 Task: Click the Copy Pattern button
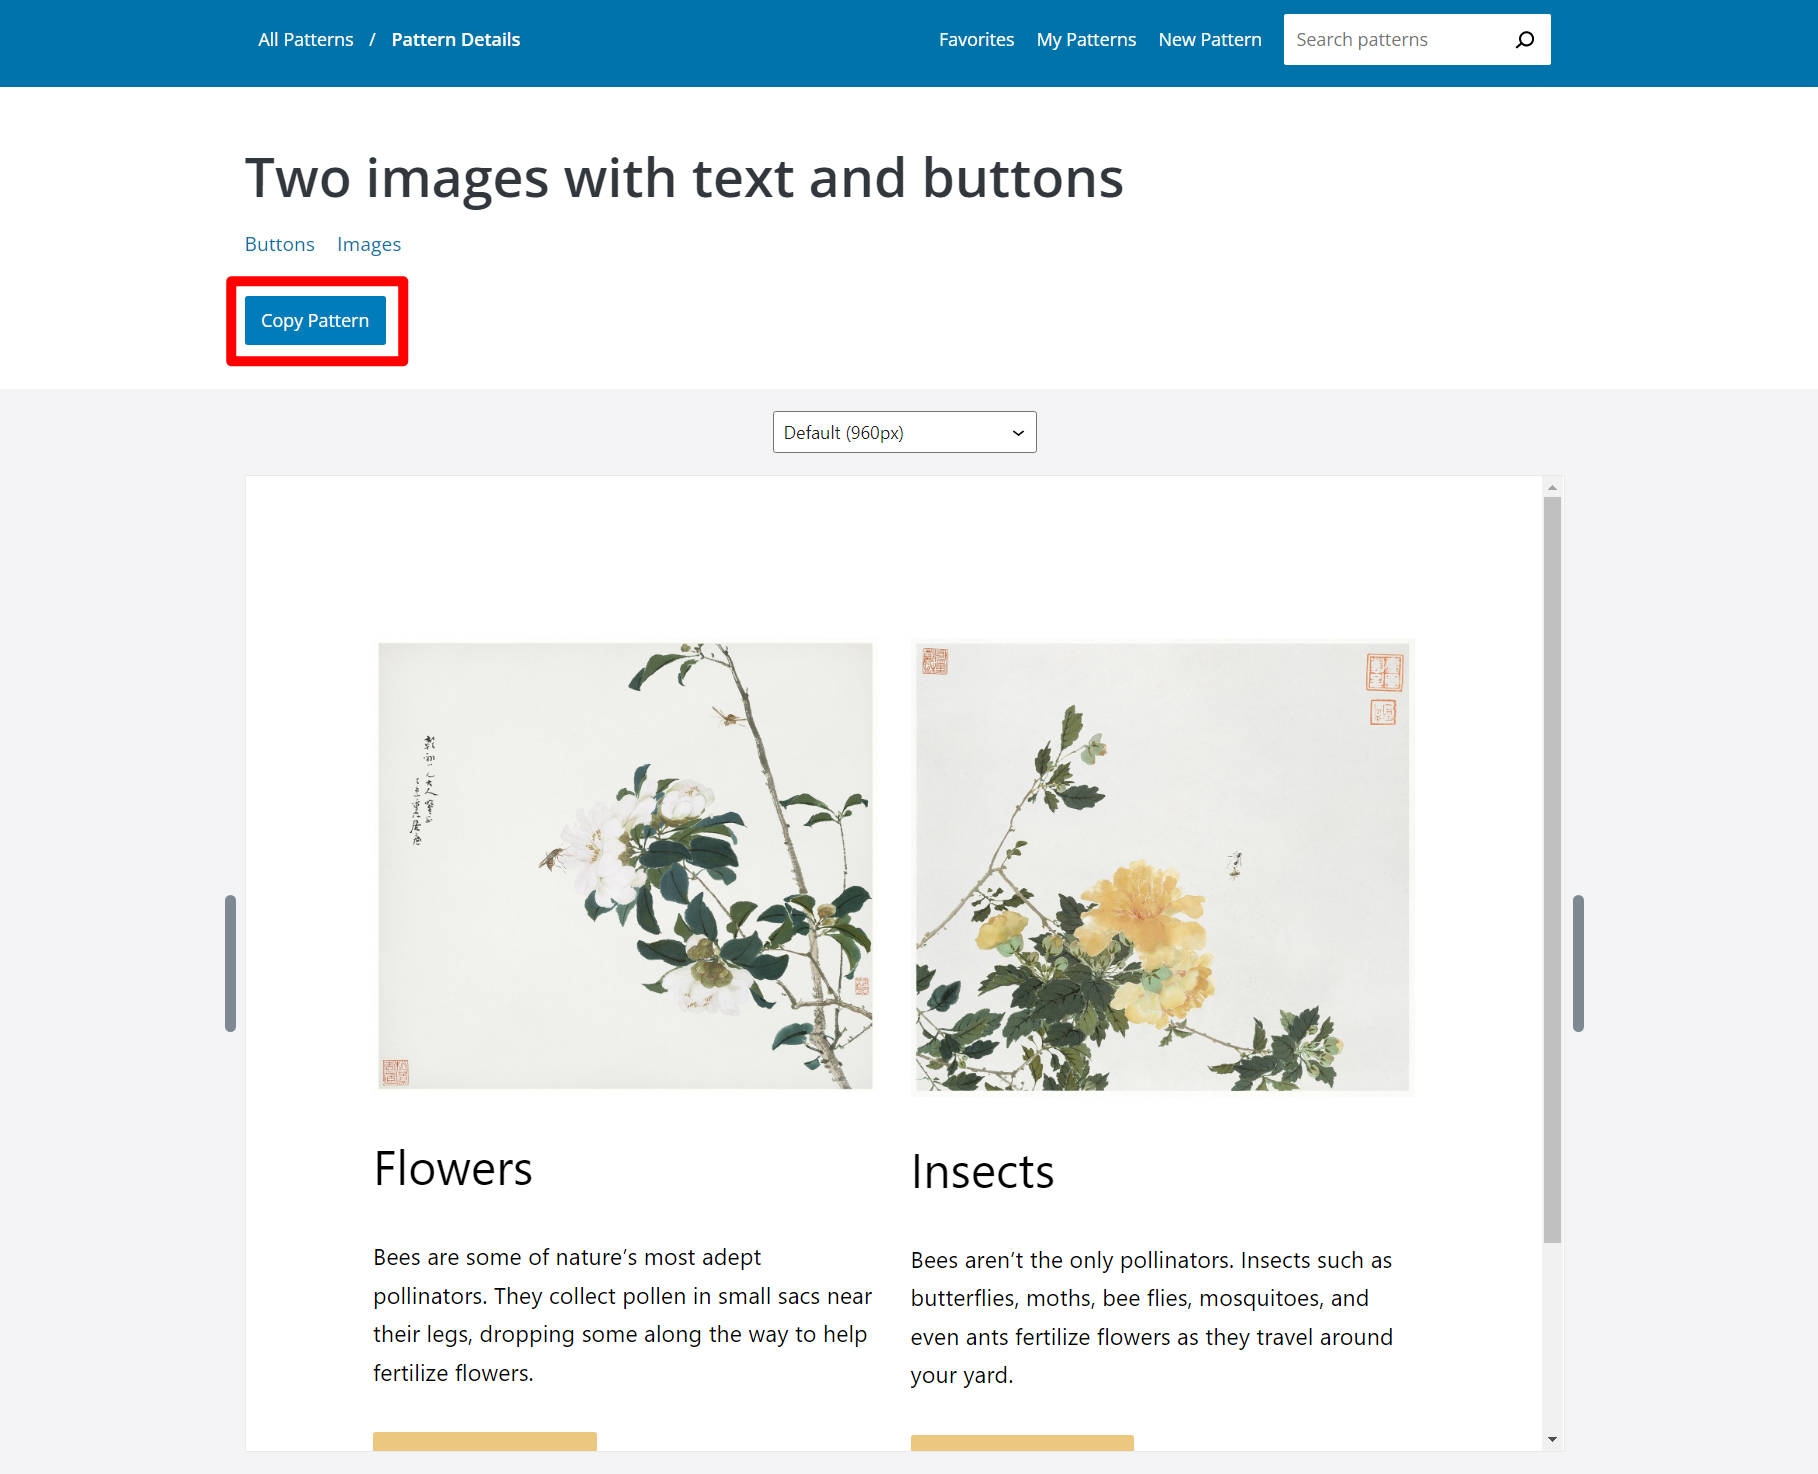click(314, 320)
